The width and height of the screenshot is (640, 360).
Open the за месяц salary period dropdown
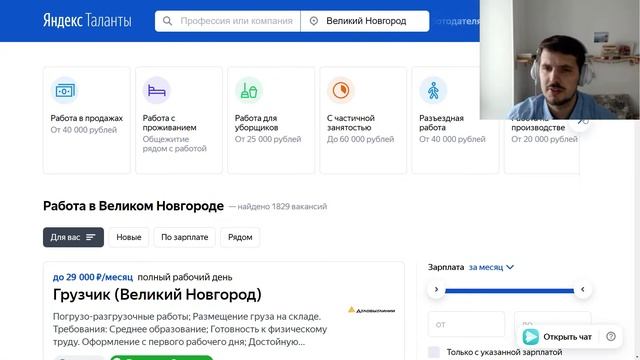[x=491, y=267]
